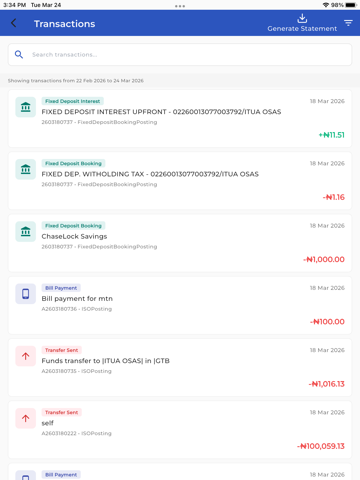Open Bill payment for mtn title

tap(77, 299)
